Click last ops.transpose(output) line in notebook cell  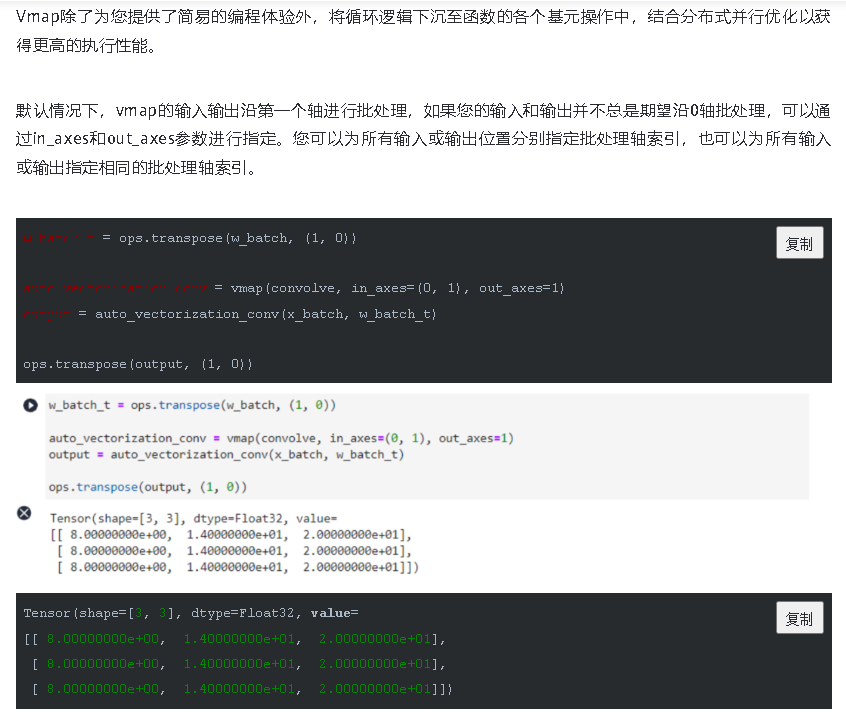coord(148,487)
